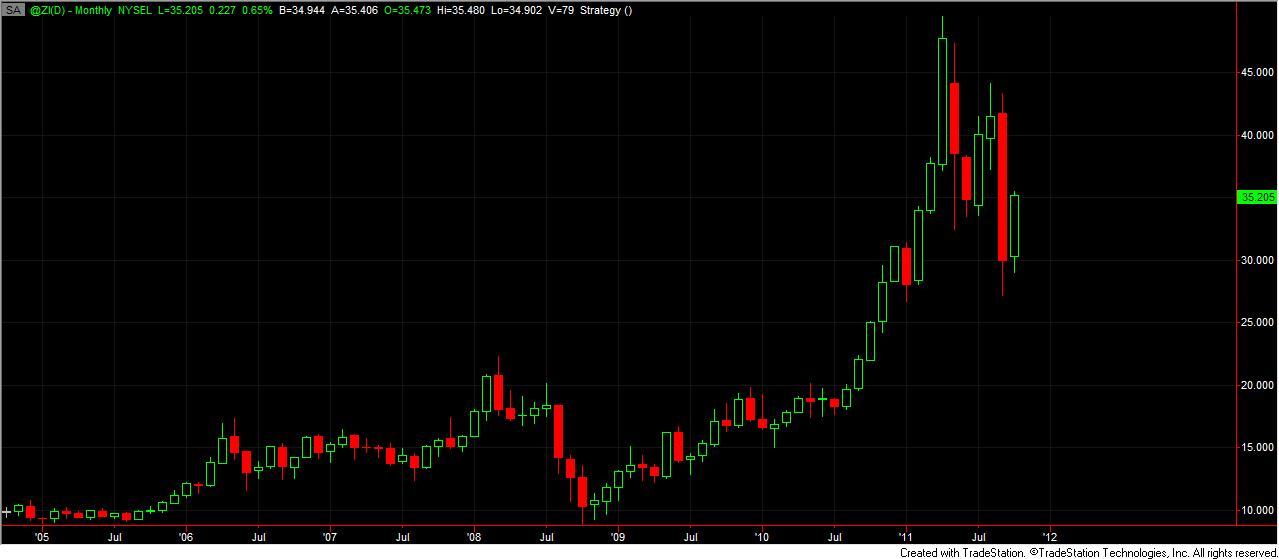Click the '06 year label on time axis
Viewport: 1279px width, 559px height.
click(x=185, y=536)
